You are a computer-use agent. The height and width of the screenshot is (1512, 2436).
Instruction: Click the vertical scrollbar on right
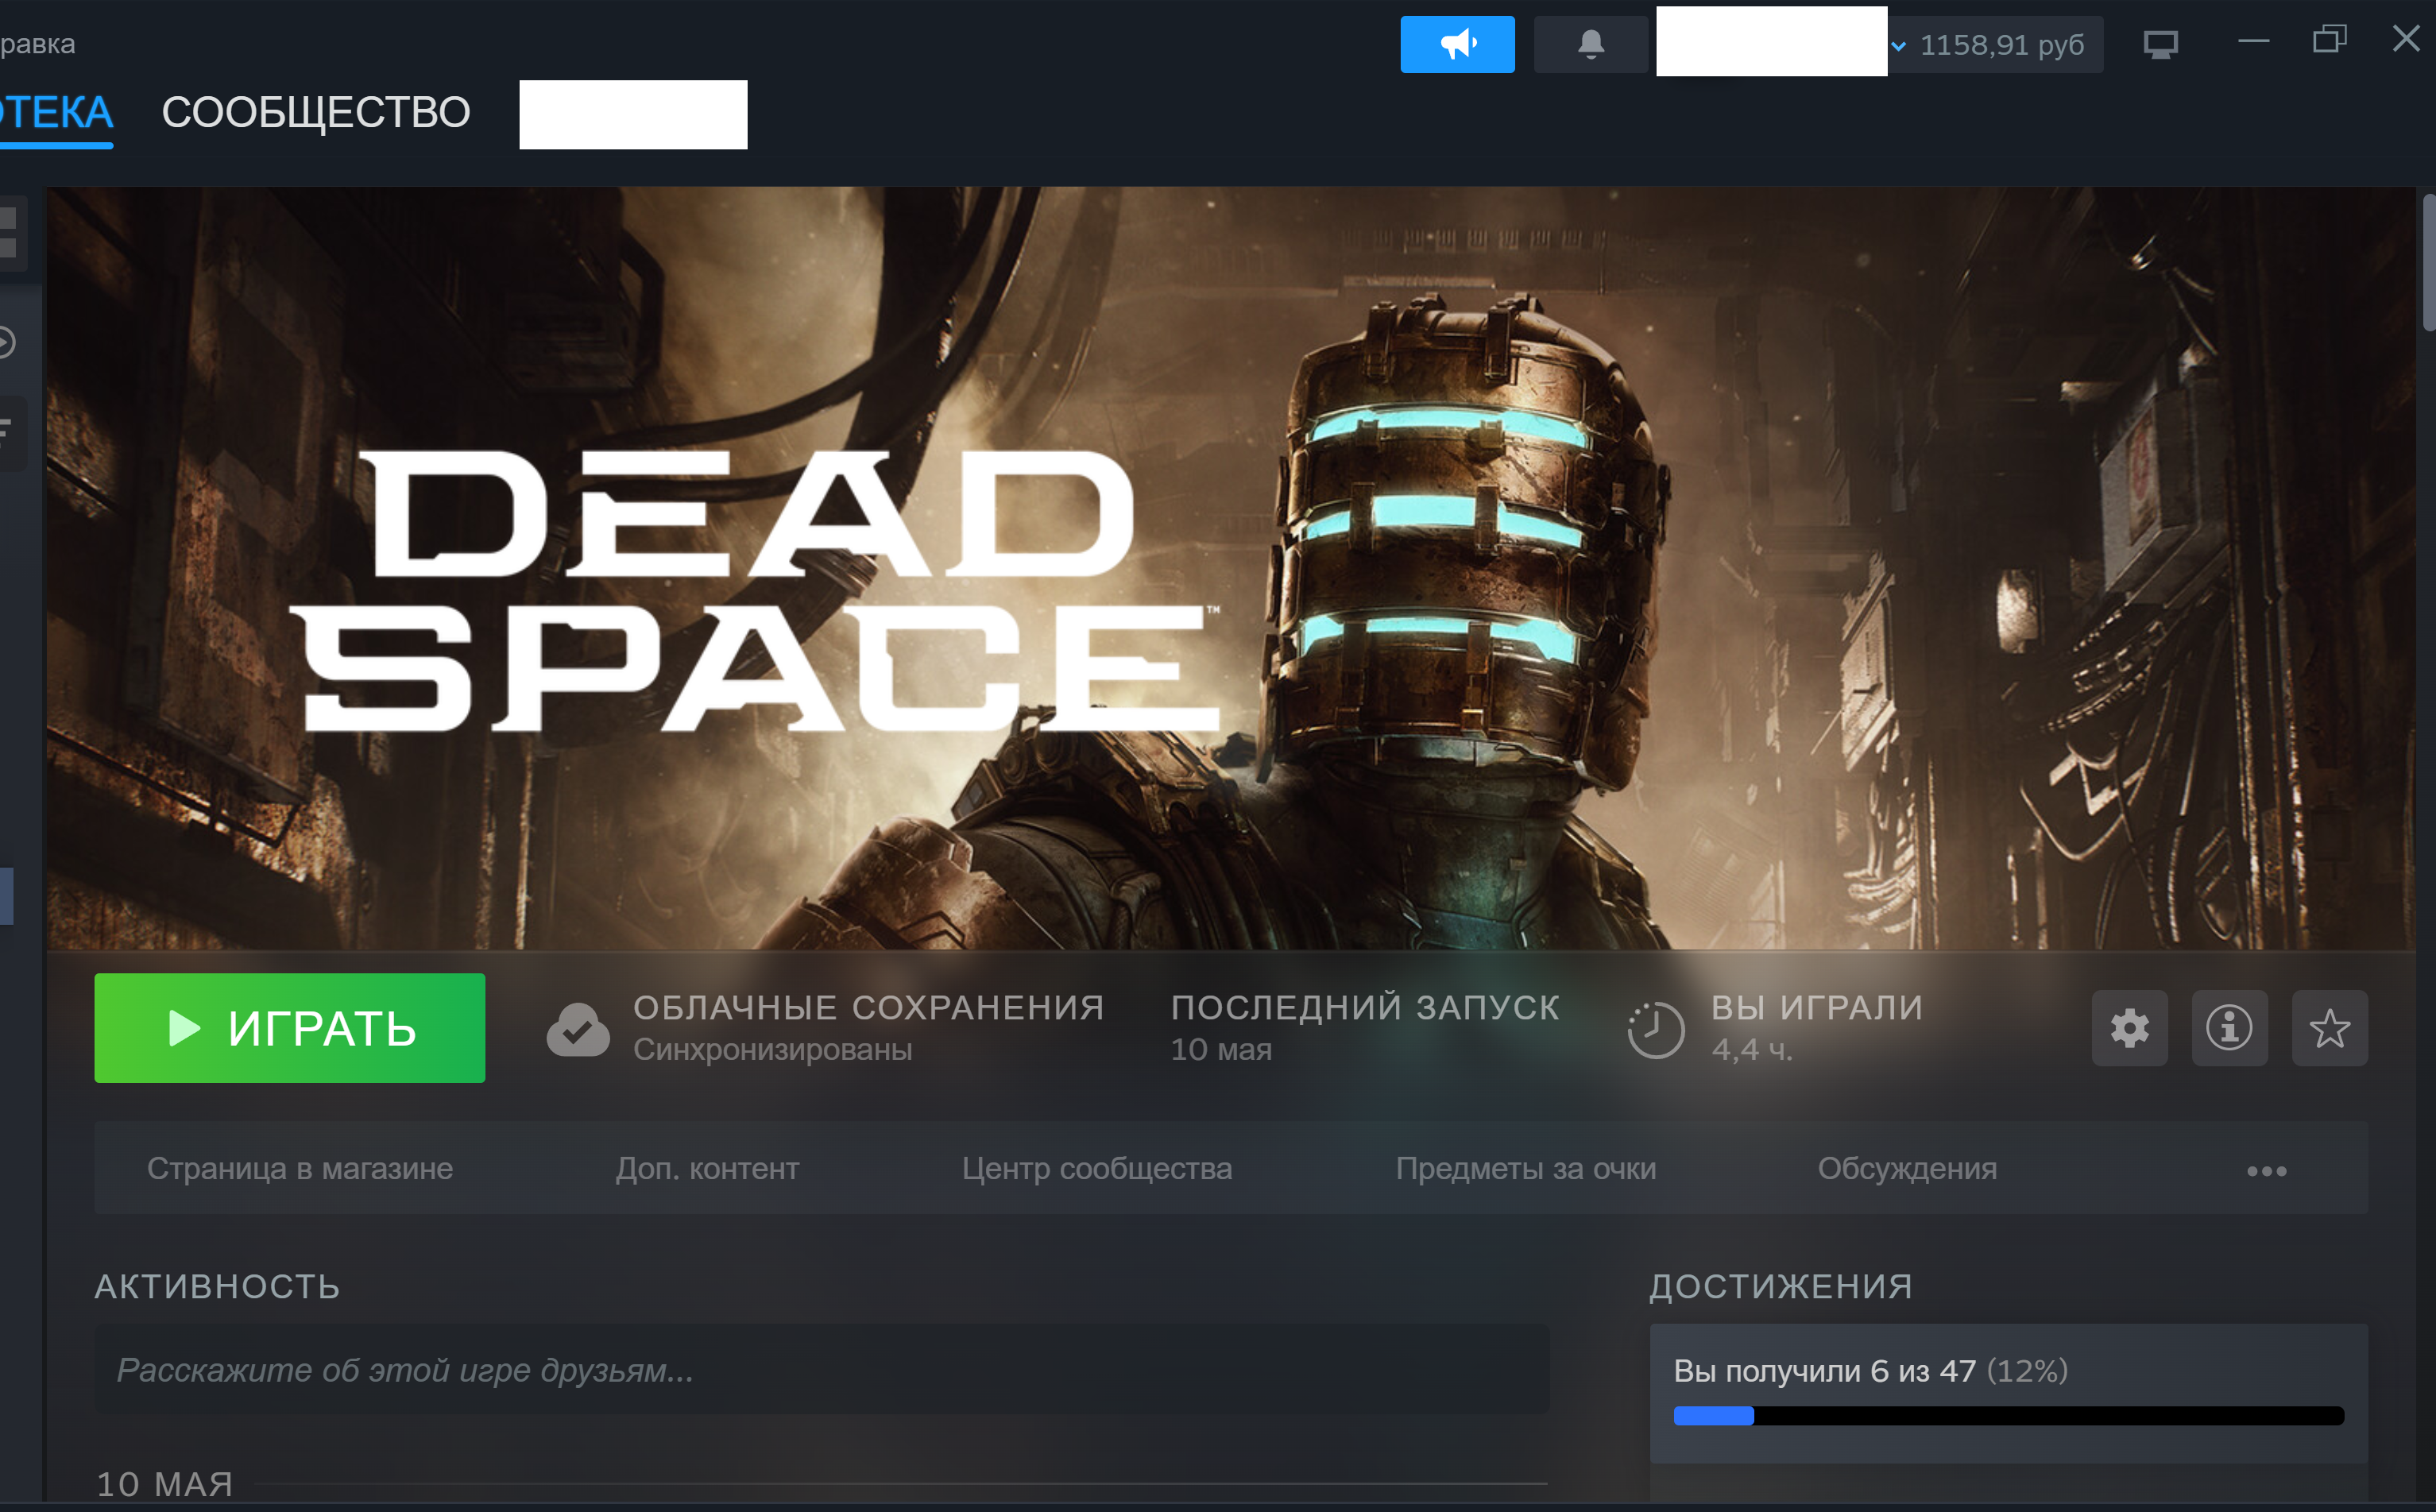point(2428,262)
